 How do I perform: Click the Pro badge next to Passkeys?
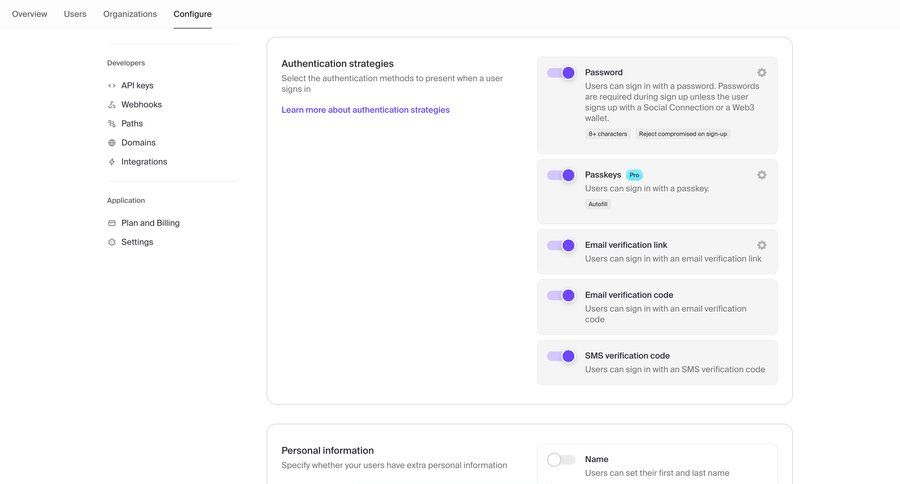pyautogui.click(x=634, y=175)
